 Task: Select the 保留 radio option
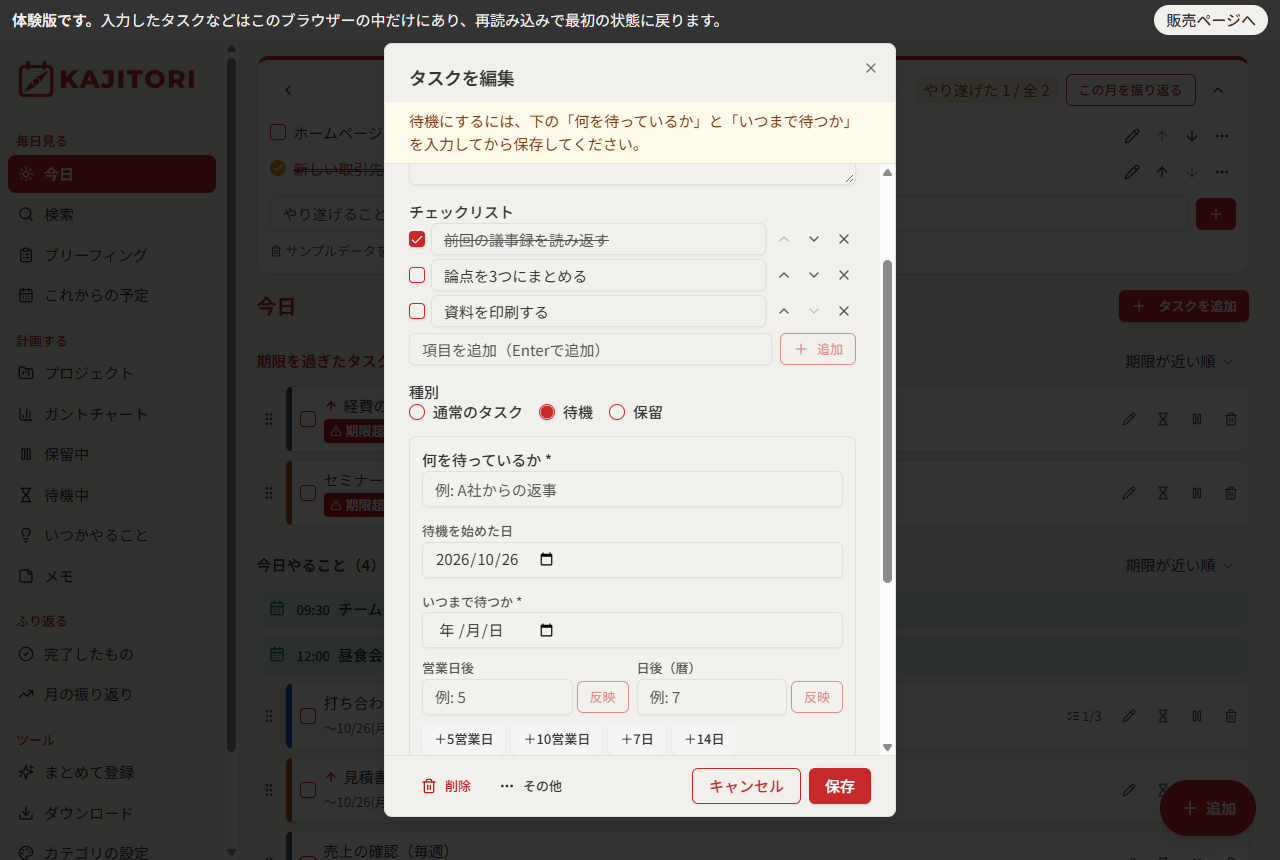[x=617, y=412]
